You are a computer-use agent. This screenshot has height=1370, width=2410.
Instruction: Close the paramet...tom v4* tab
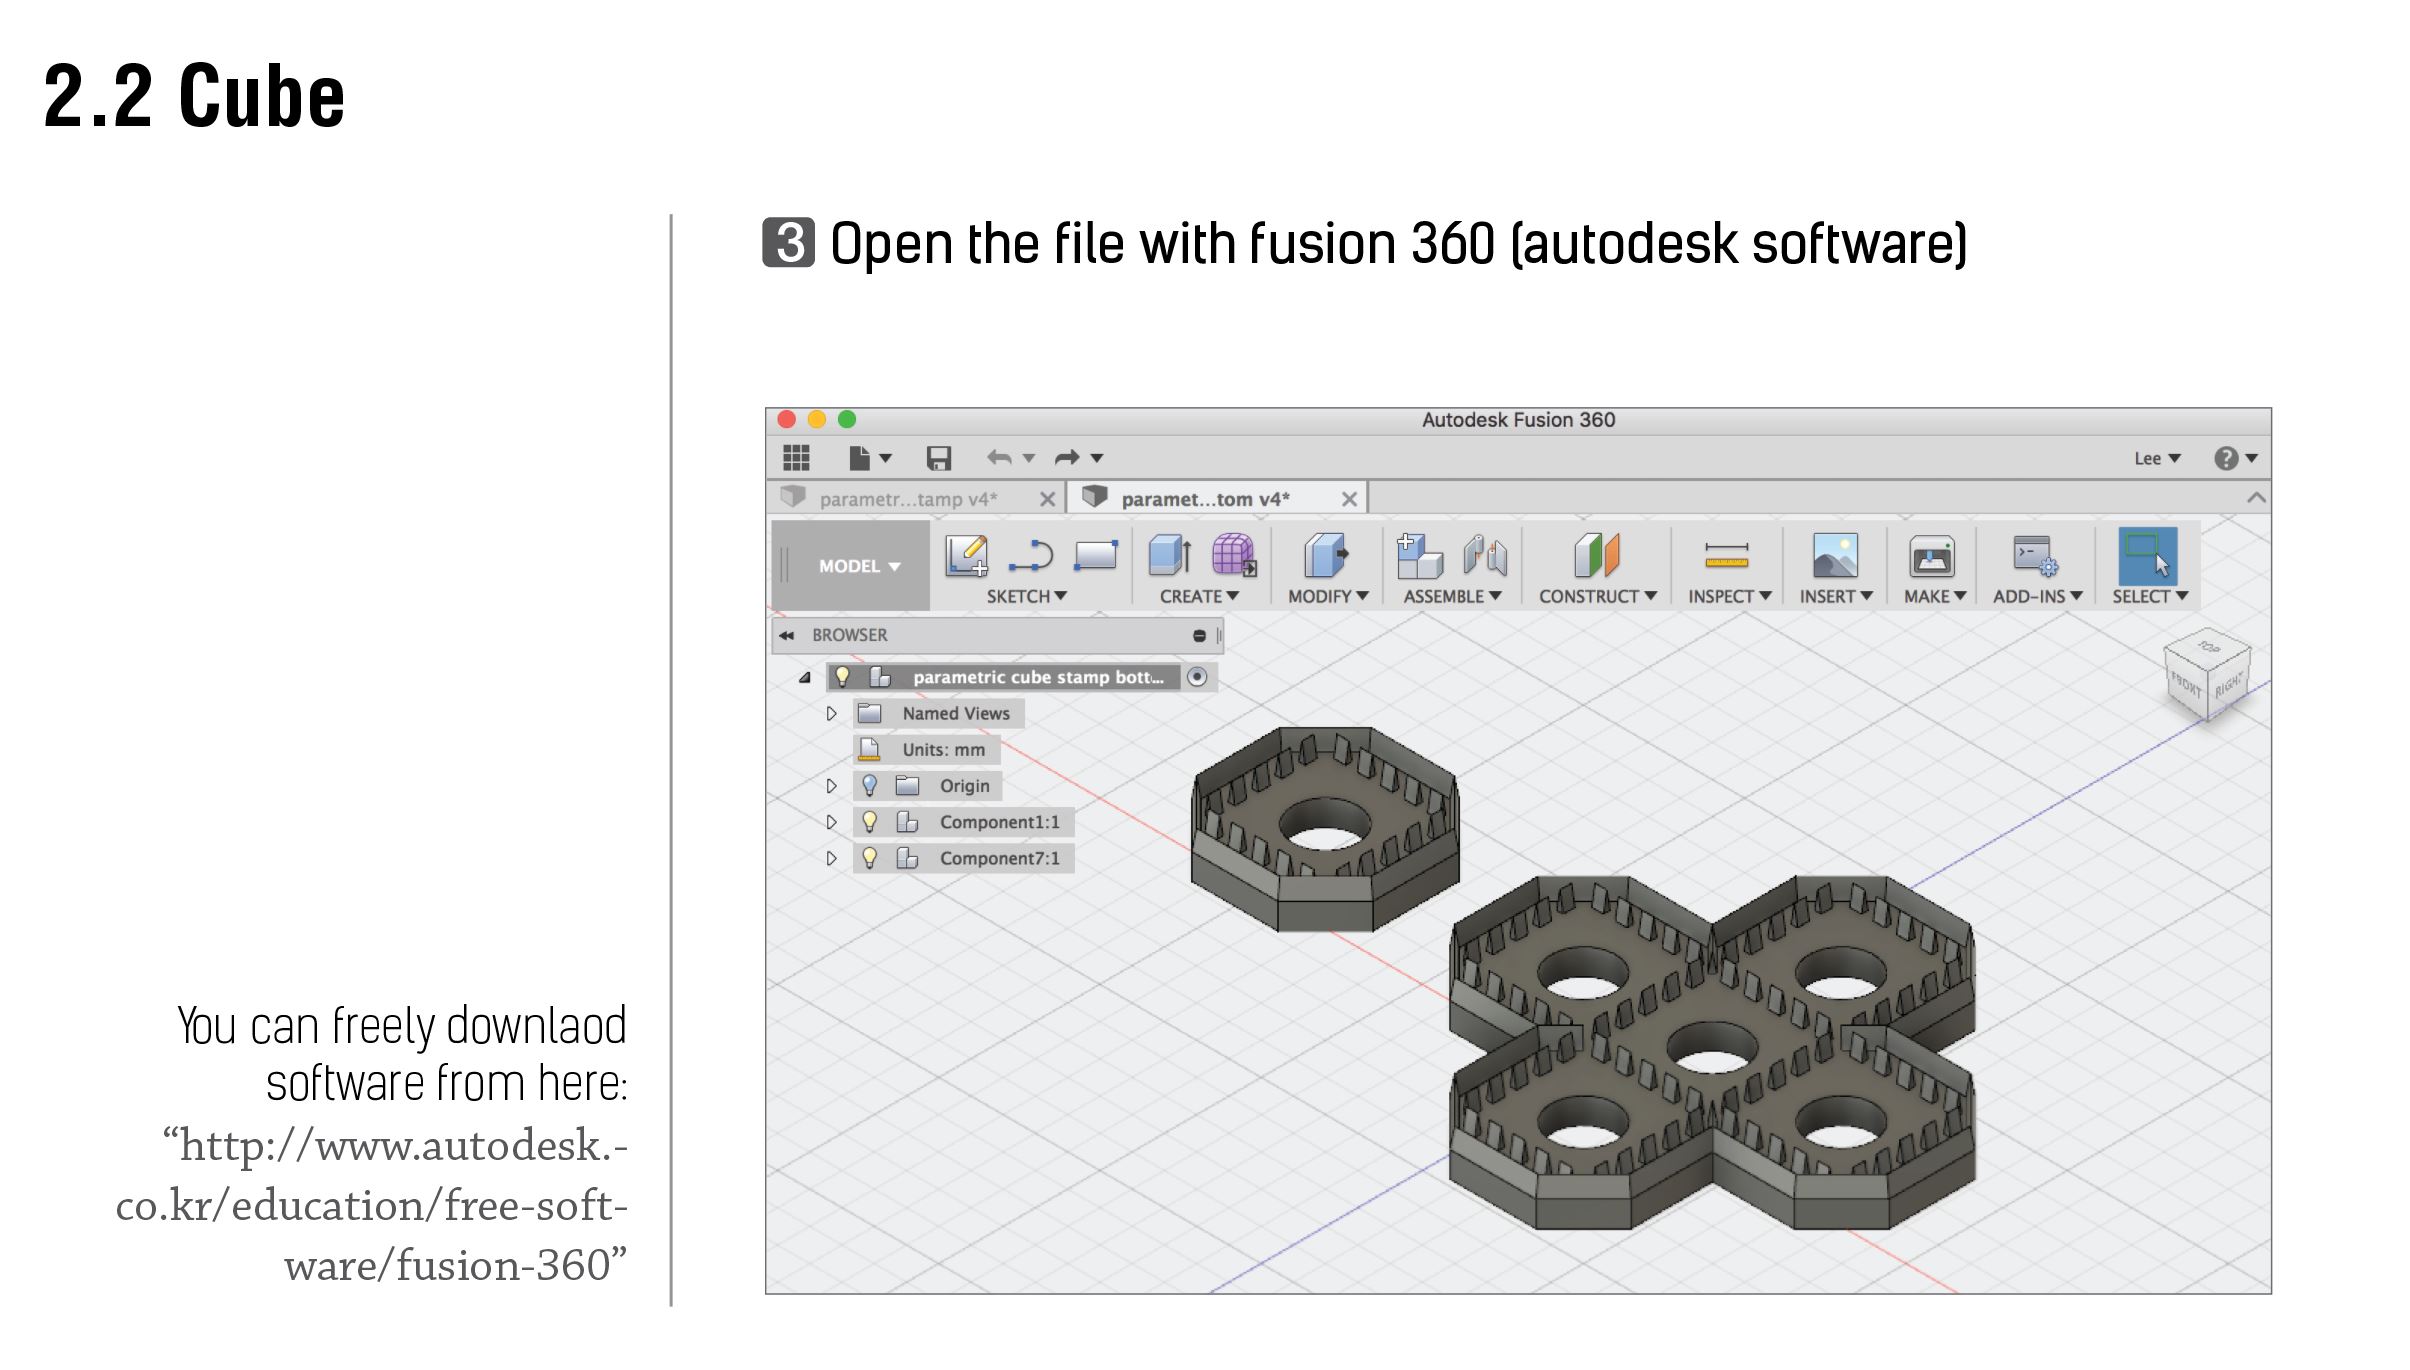(1349, 499)
